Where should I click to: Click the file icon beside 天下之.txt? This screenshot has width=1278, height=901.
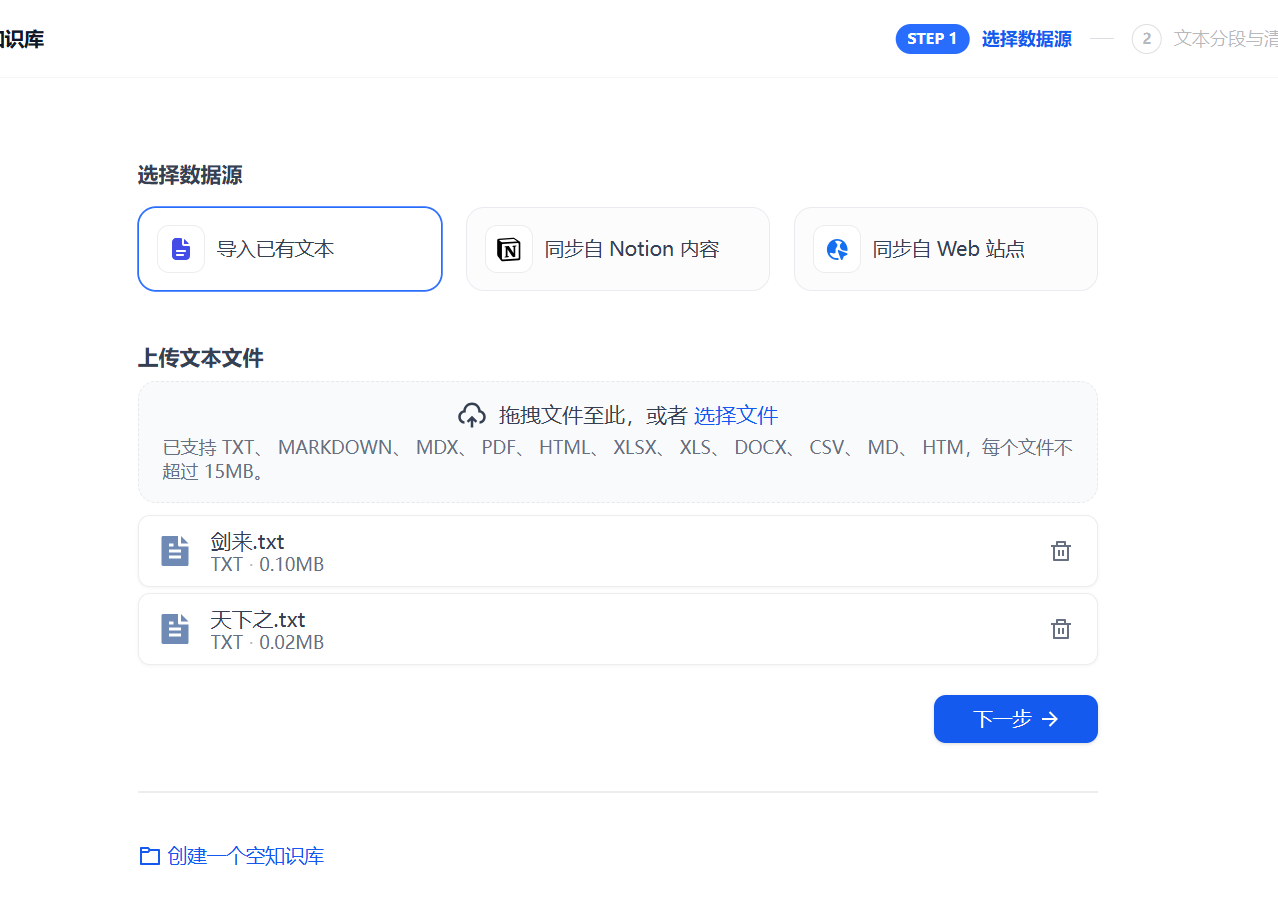click(x=175, y=629)
